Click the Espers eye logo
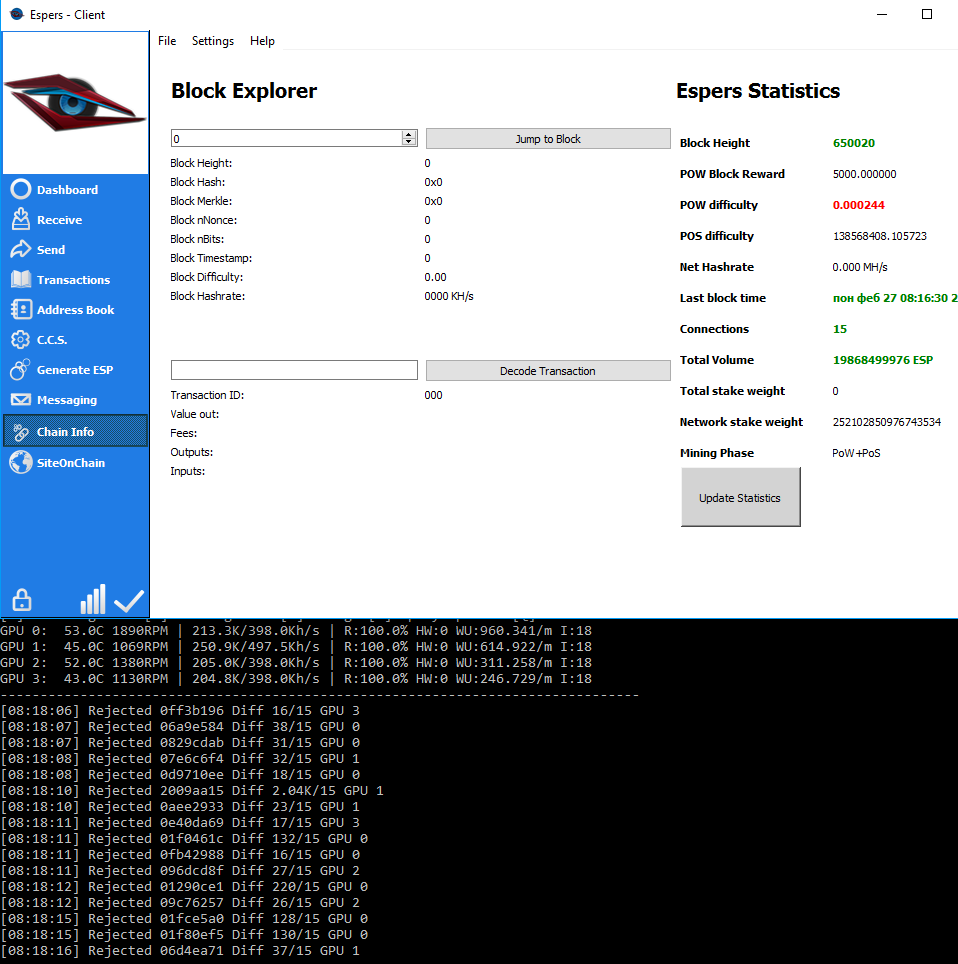The height and width of the screenshot is (964, 958). point(75,103)
